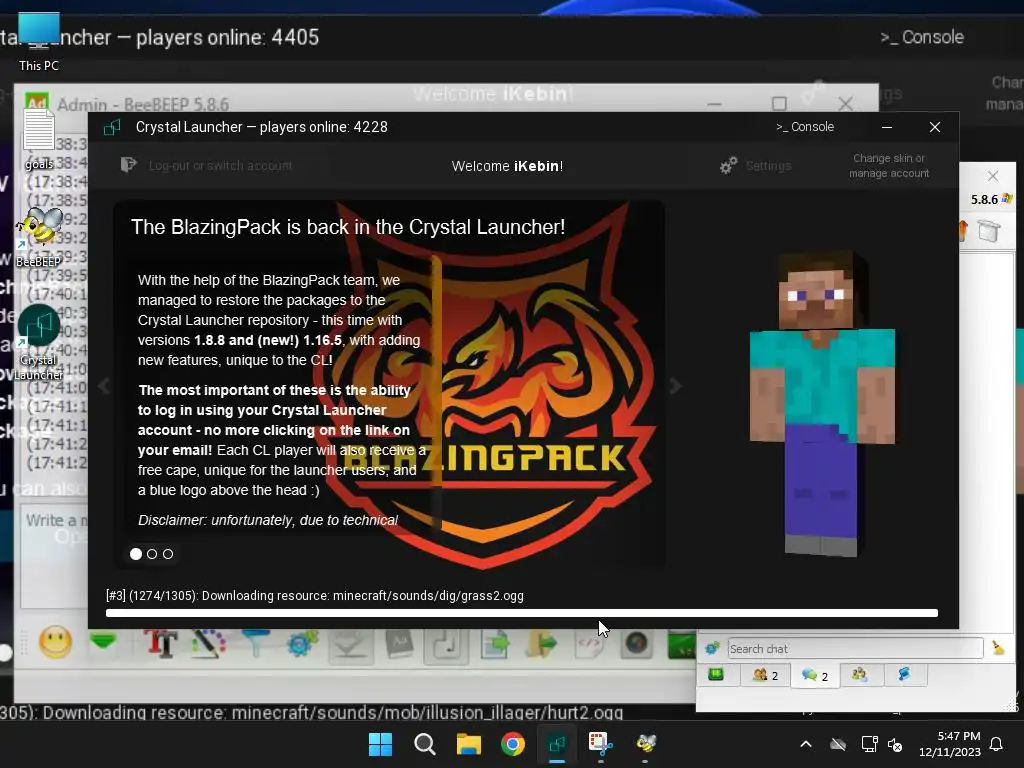This screenshot has width=1024, height=768.
Task: Click the downloading resource status text
Action: [x=315, y=596]
